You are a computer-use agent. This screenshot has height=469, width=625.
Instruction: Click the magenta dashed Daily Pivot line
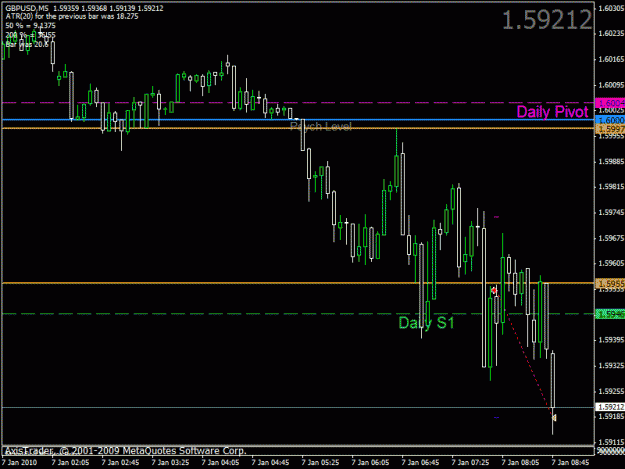(x=298, y=103)
